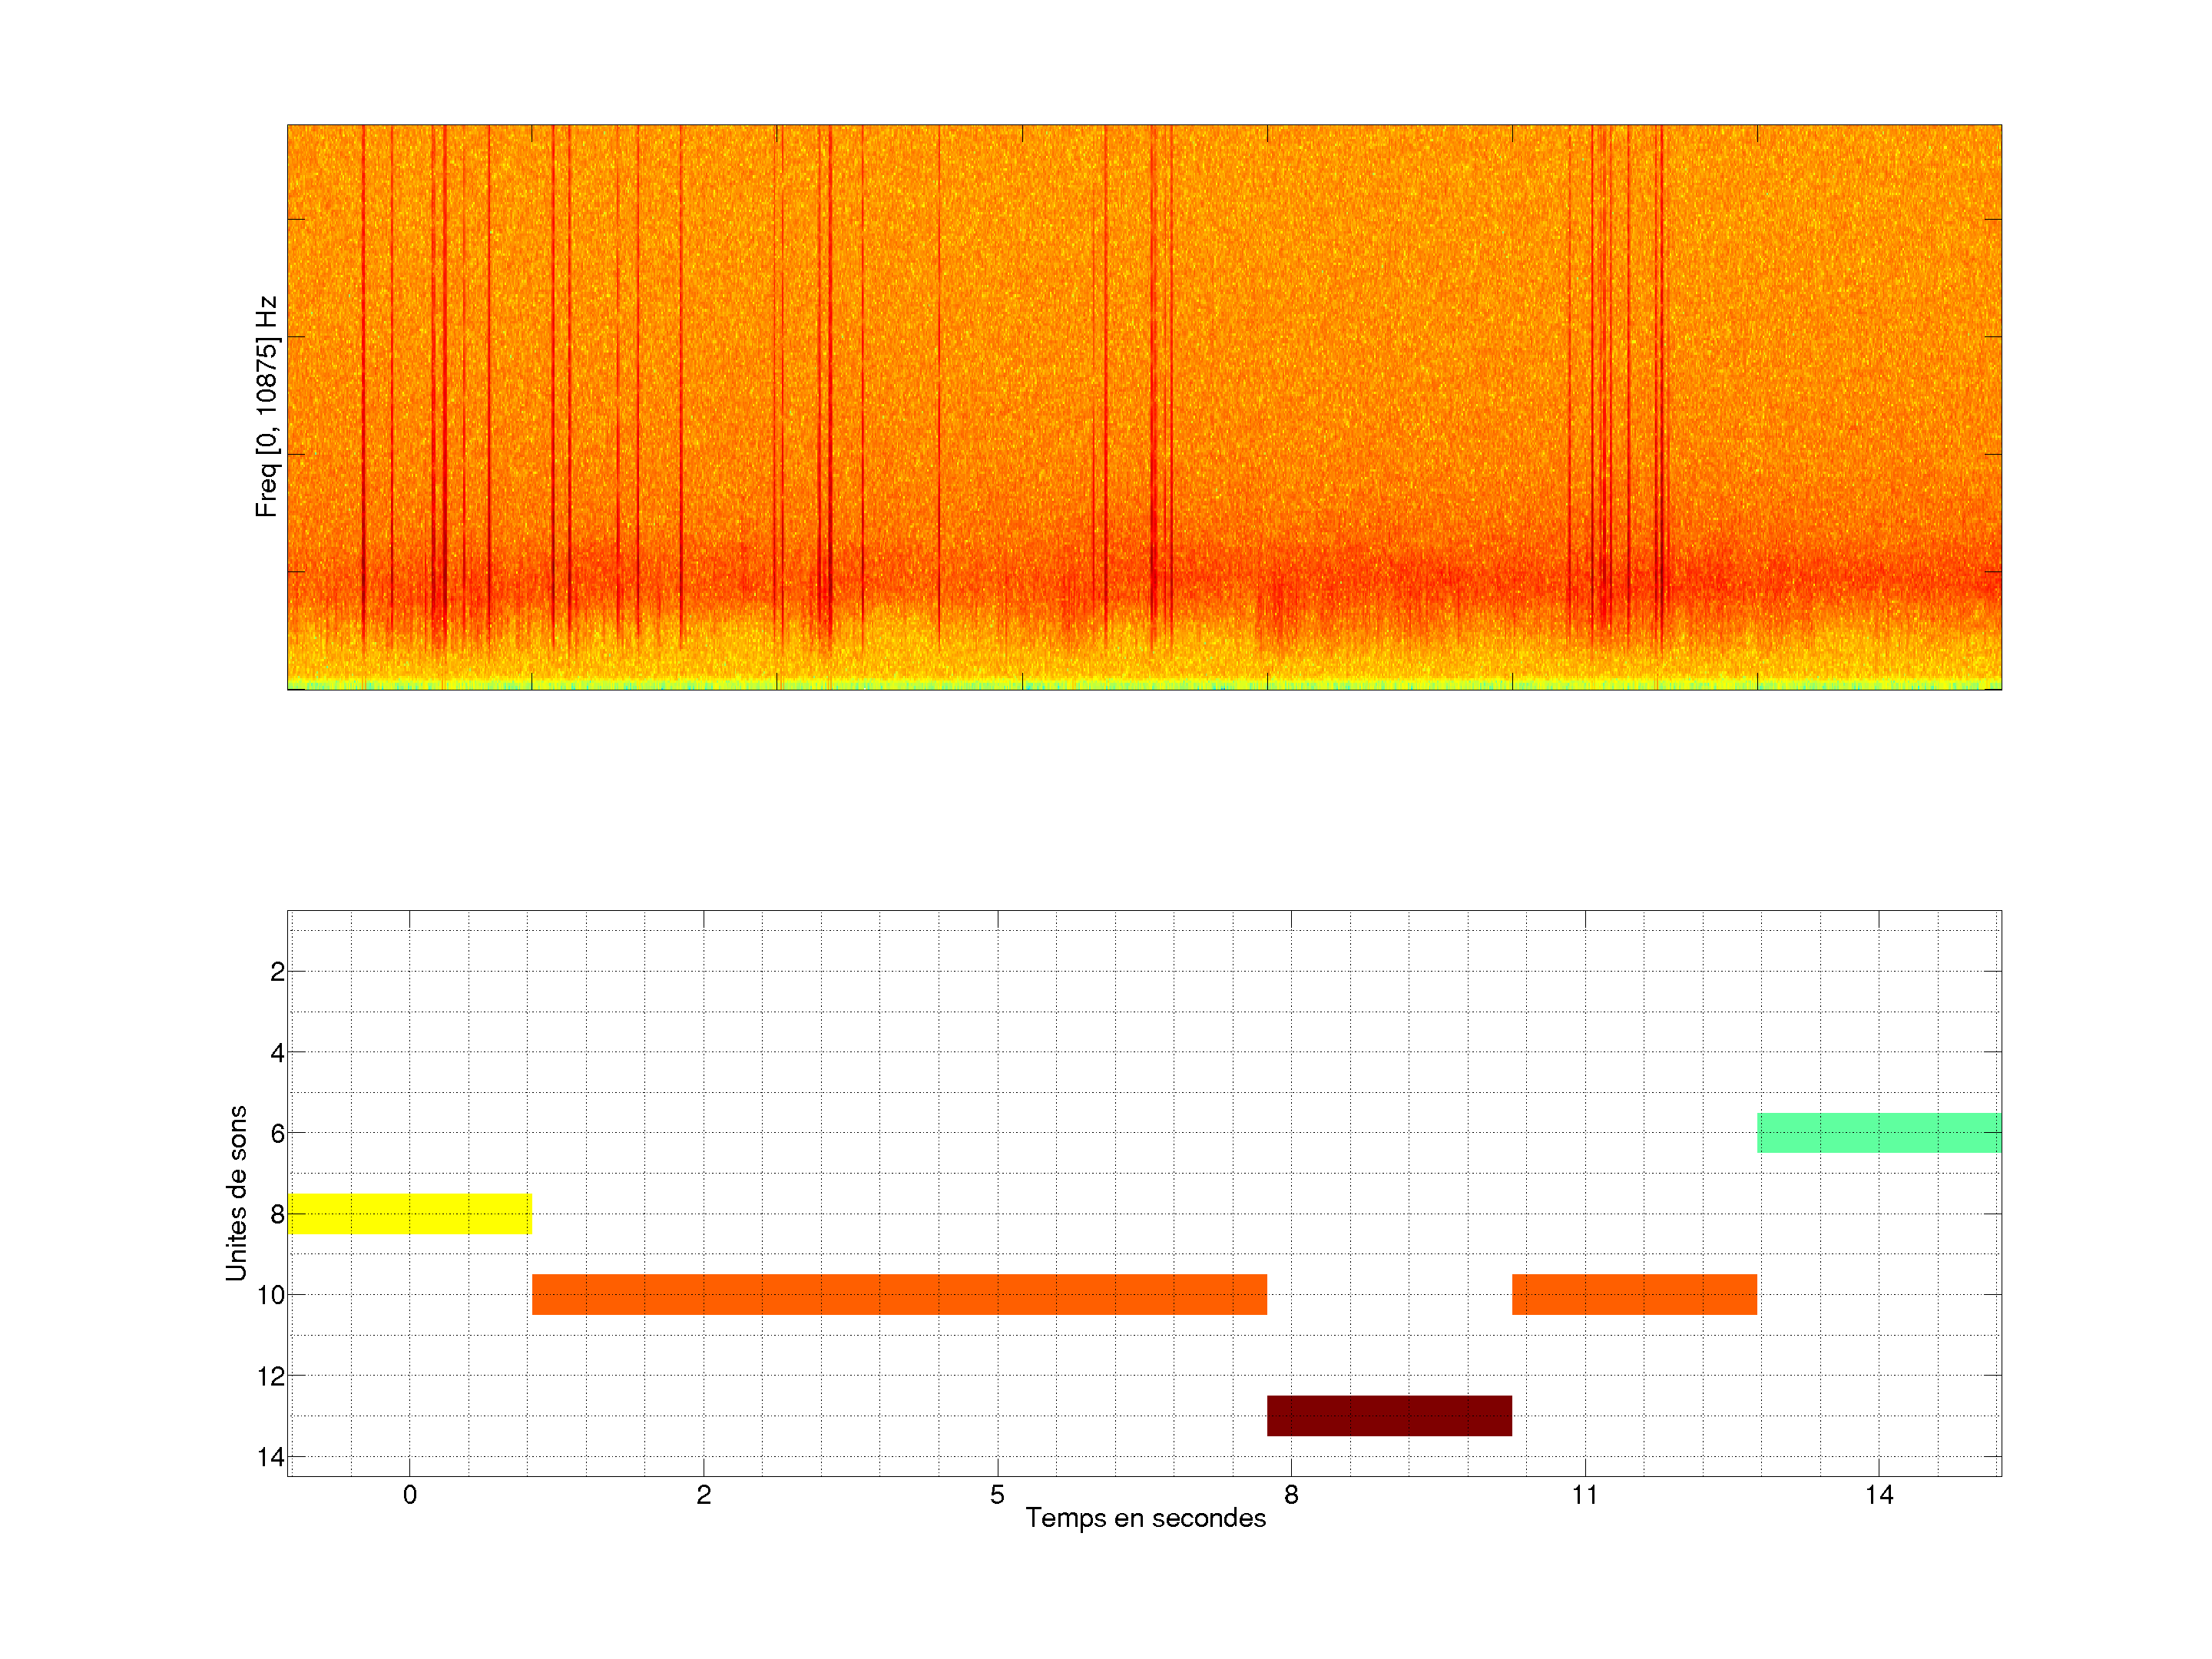Viewport: 2212px width, 1659px height.
Task: Click the yellow bar at sound unit 8
Action: click(409, 1213)
